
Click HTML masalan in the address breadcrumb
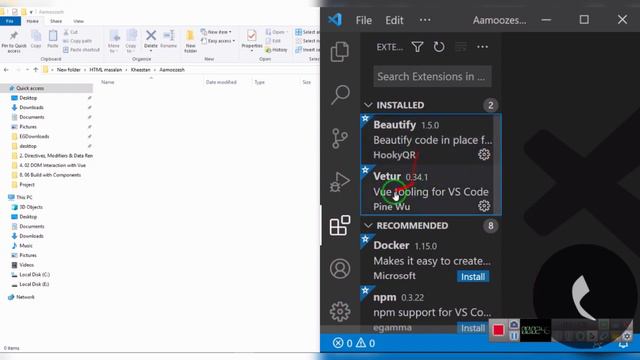point(106,70)
